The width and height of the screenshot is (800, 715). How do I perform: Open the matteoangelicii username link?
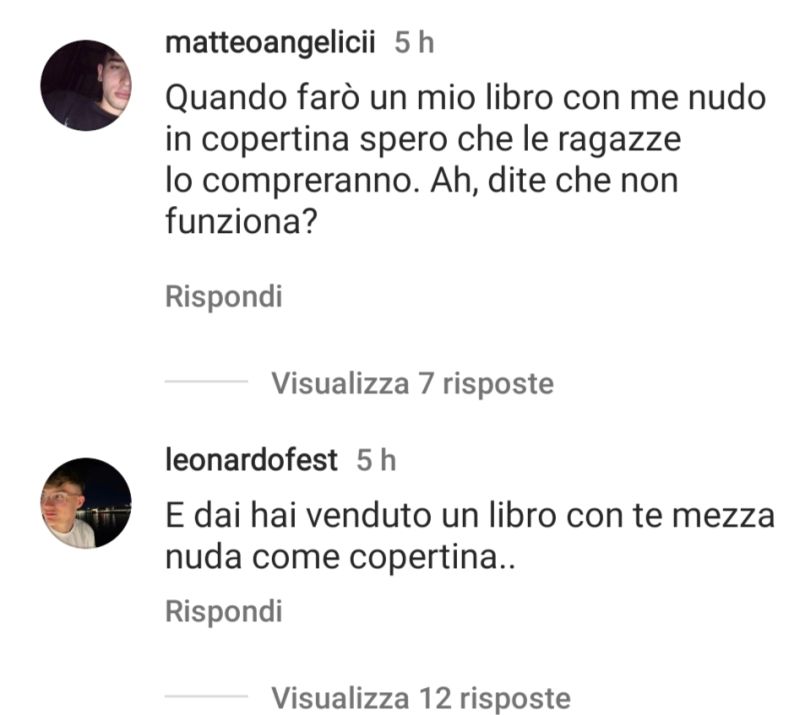click(x=270, y=42)
